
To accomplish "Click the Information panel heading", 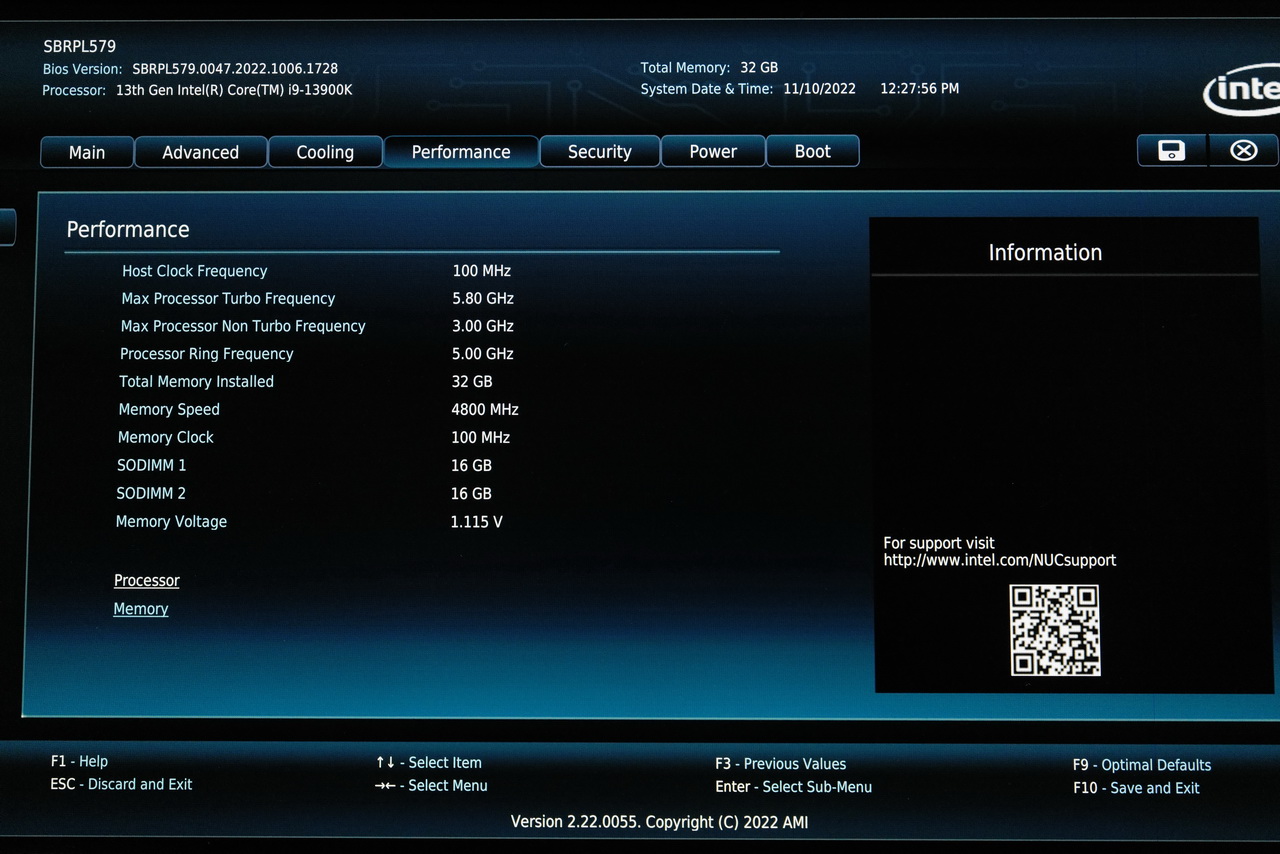I will click(x=1045, y=252).
